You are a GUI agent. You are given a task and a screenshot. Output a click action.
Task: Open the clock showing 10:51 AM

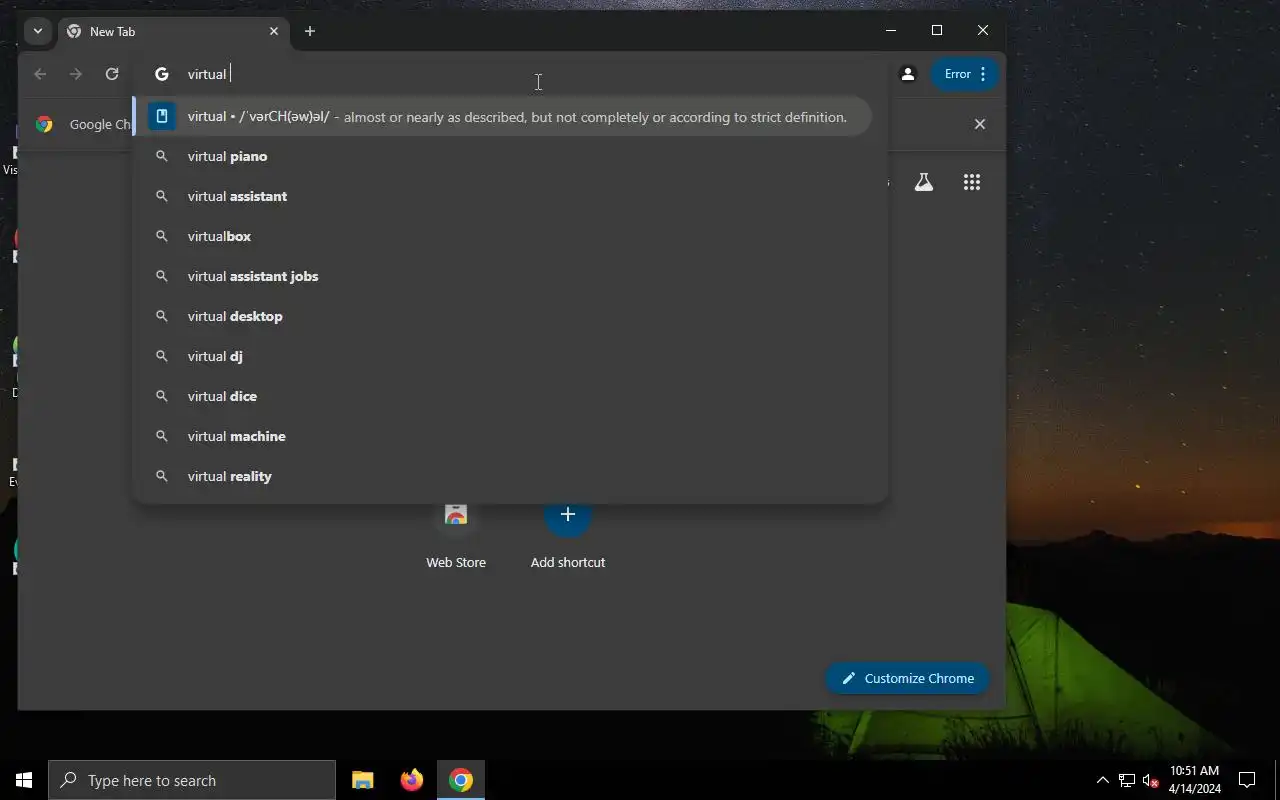pos(1195,780)
